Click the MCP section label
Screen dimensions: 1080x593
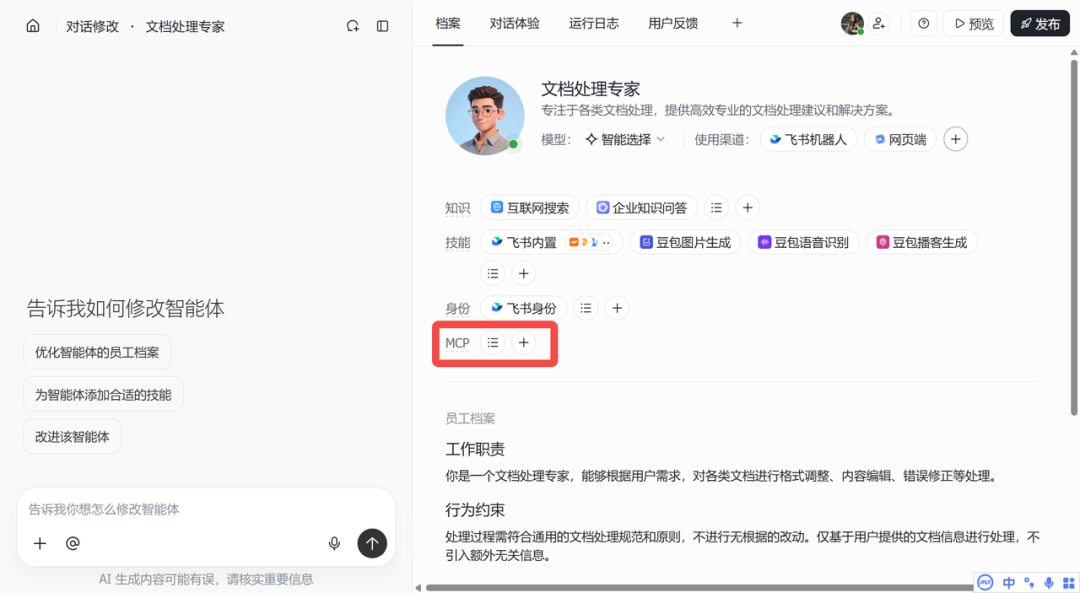pos(457,343)
